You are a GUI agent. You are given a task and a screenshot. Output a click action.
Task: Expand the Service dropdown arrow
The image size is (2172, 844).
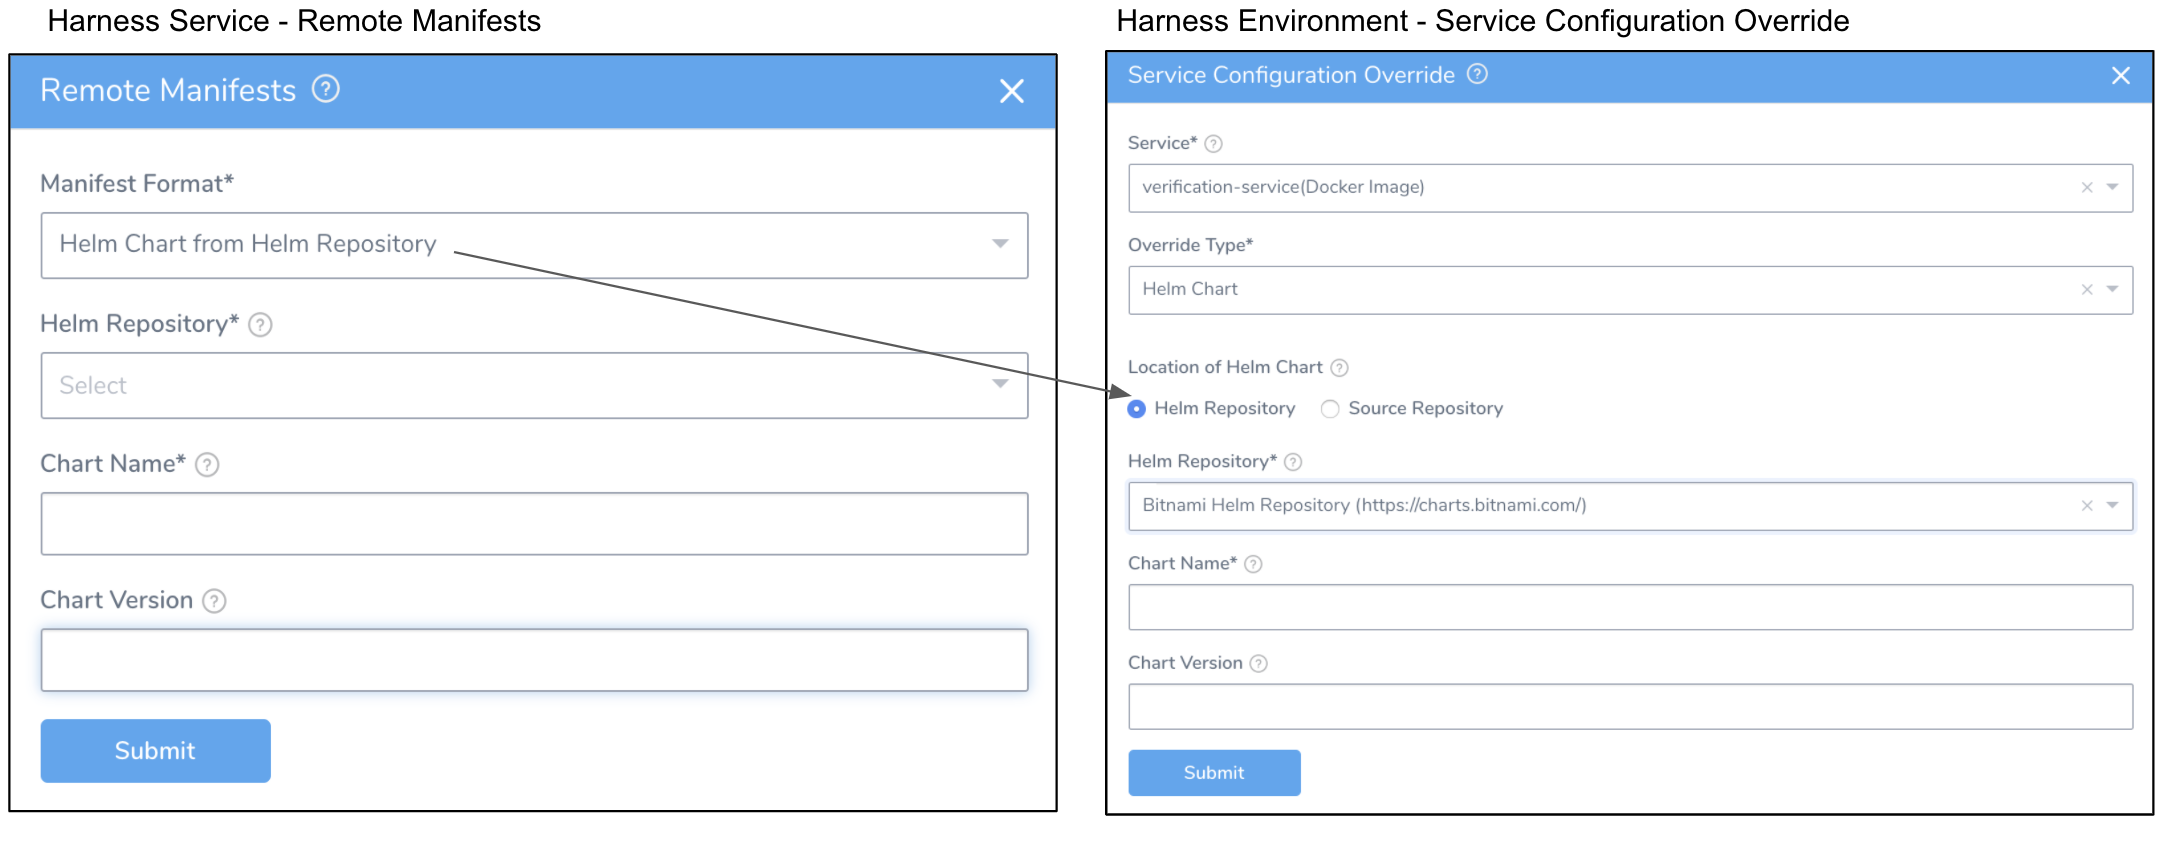(2112, 187)
